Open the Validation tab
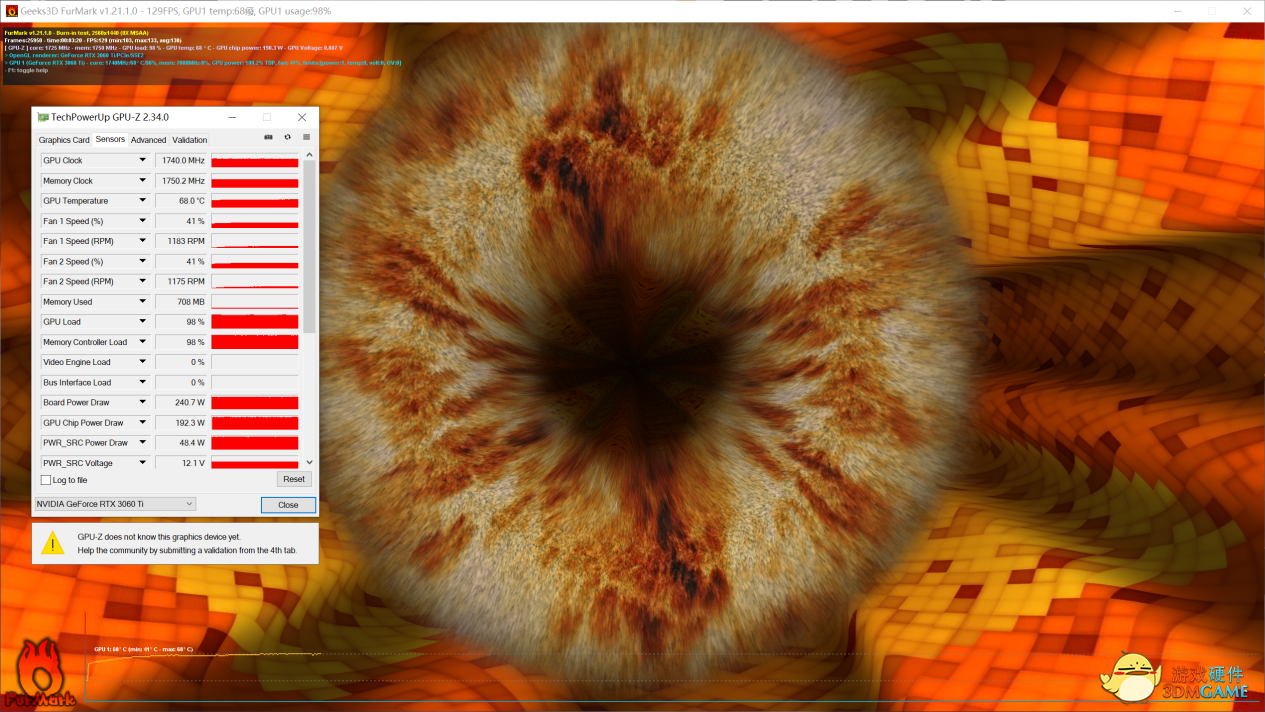The height and width of the screenshot is (712, 1265). click(x=190, y=140)
